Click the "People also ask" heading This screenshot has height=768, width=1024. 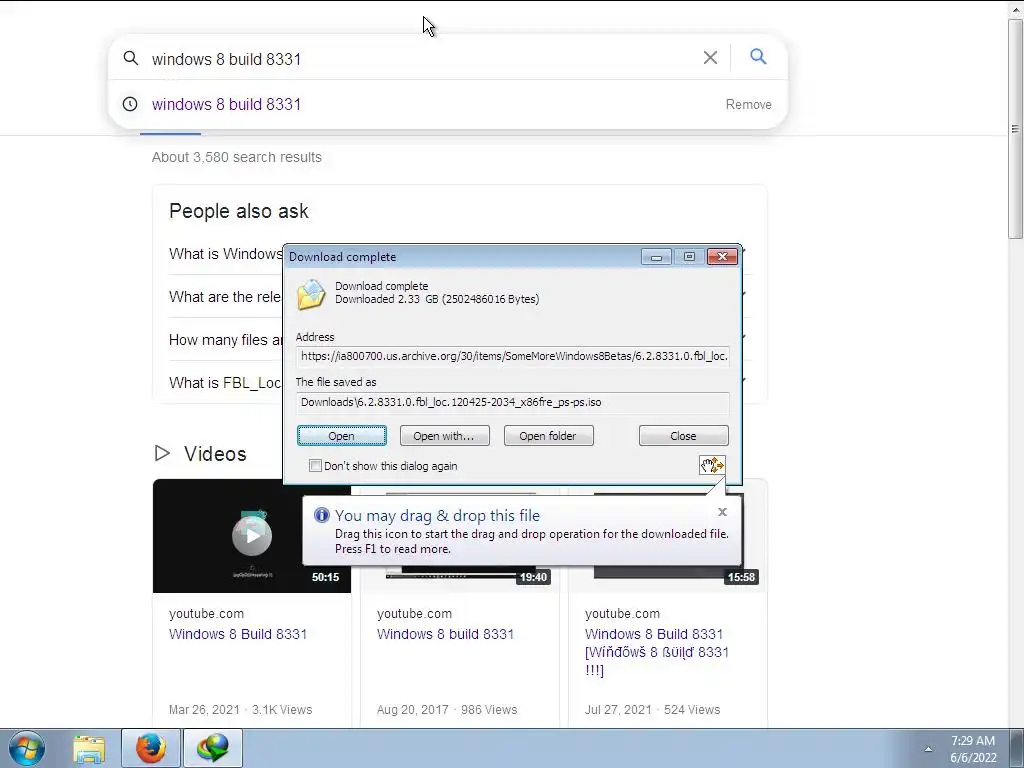pos(238,211)
